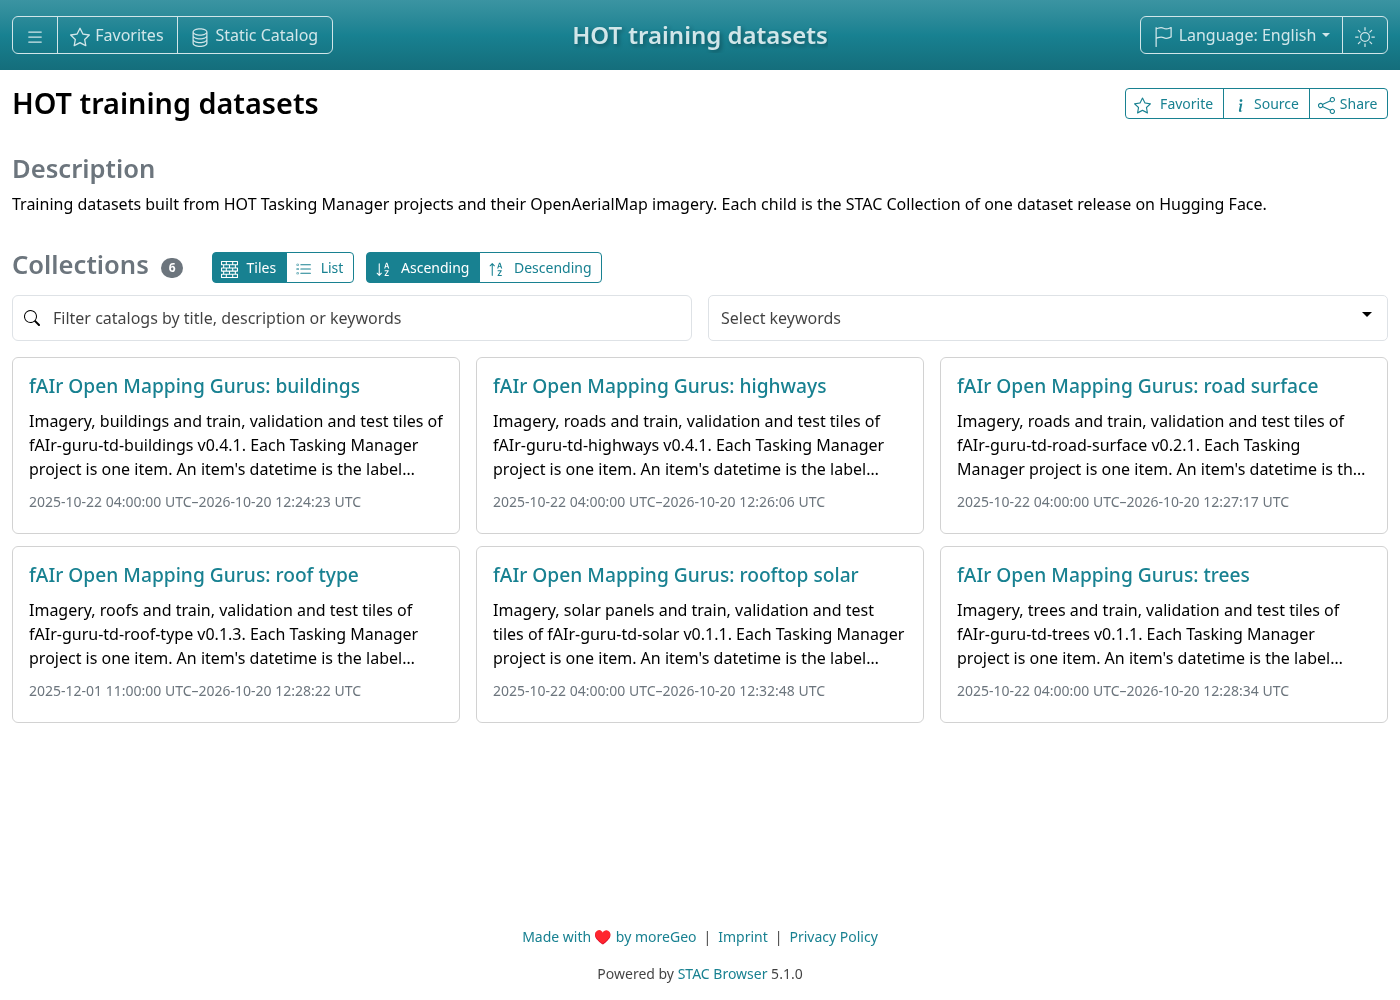Expand the Select keywords dropdown

[x=1047, y=318]
